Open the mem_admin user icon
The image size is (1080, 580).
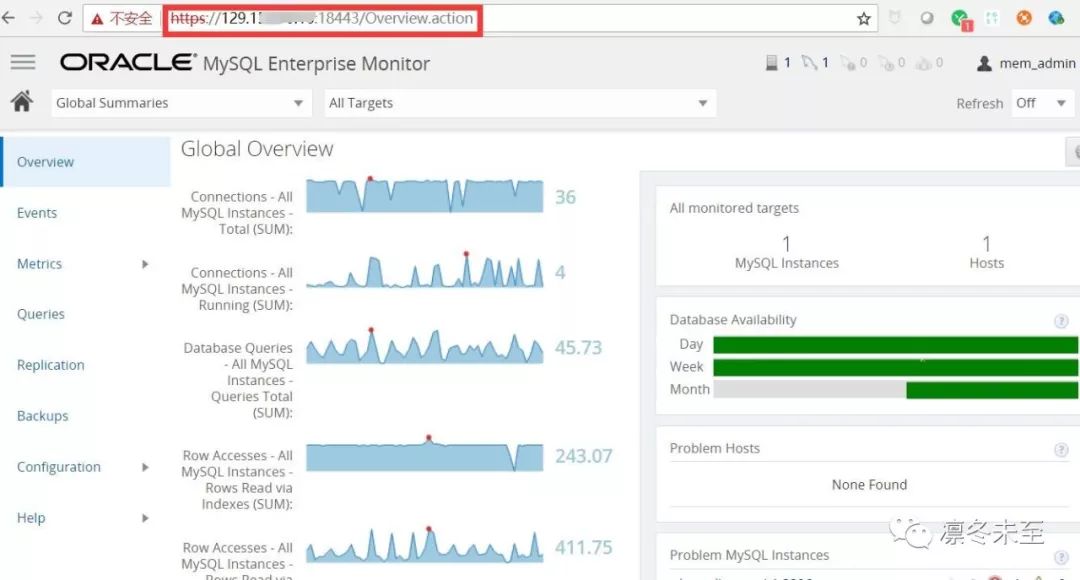coord(984,63)
